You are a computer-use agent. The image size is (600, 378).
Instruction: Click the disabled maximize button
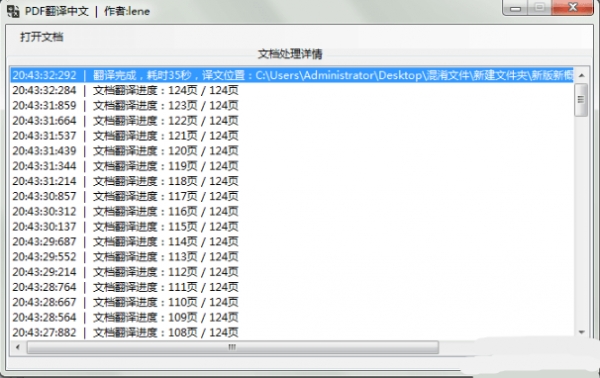540,8
